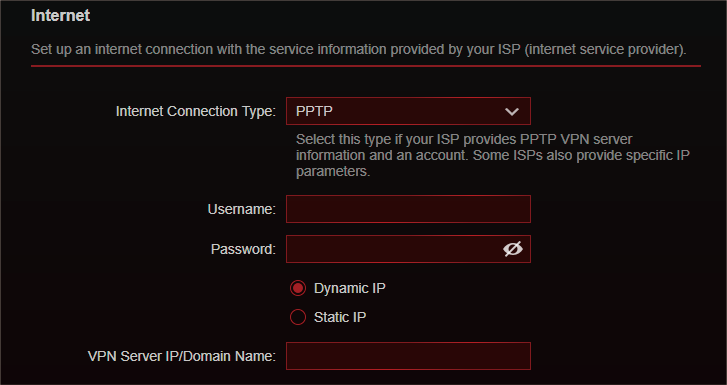Click the Internet section heading
This screenshot has height=385, width=727.
(60, 15)
